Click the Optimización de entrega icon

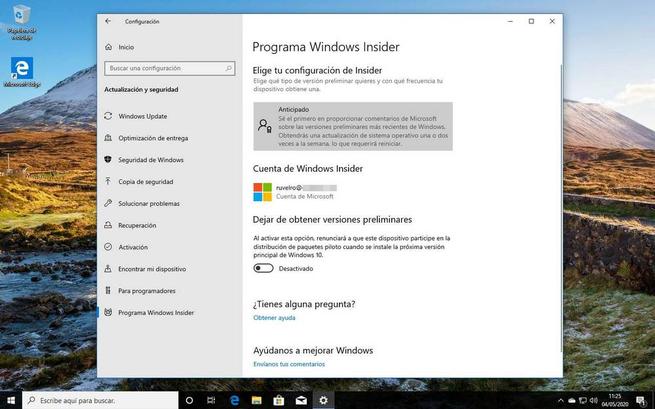pos(108,138)
